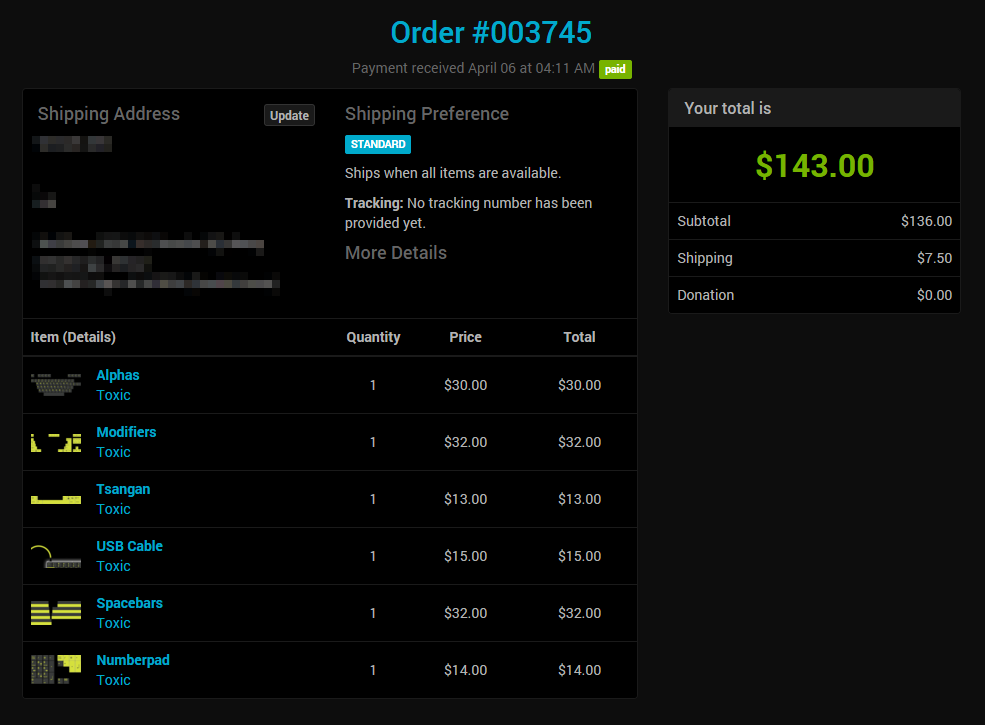This screenshot has height=725, width=985.
Task: Click the Shipping Preference heading
Action: [x=427, y=114]
